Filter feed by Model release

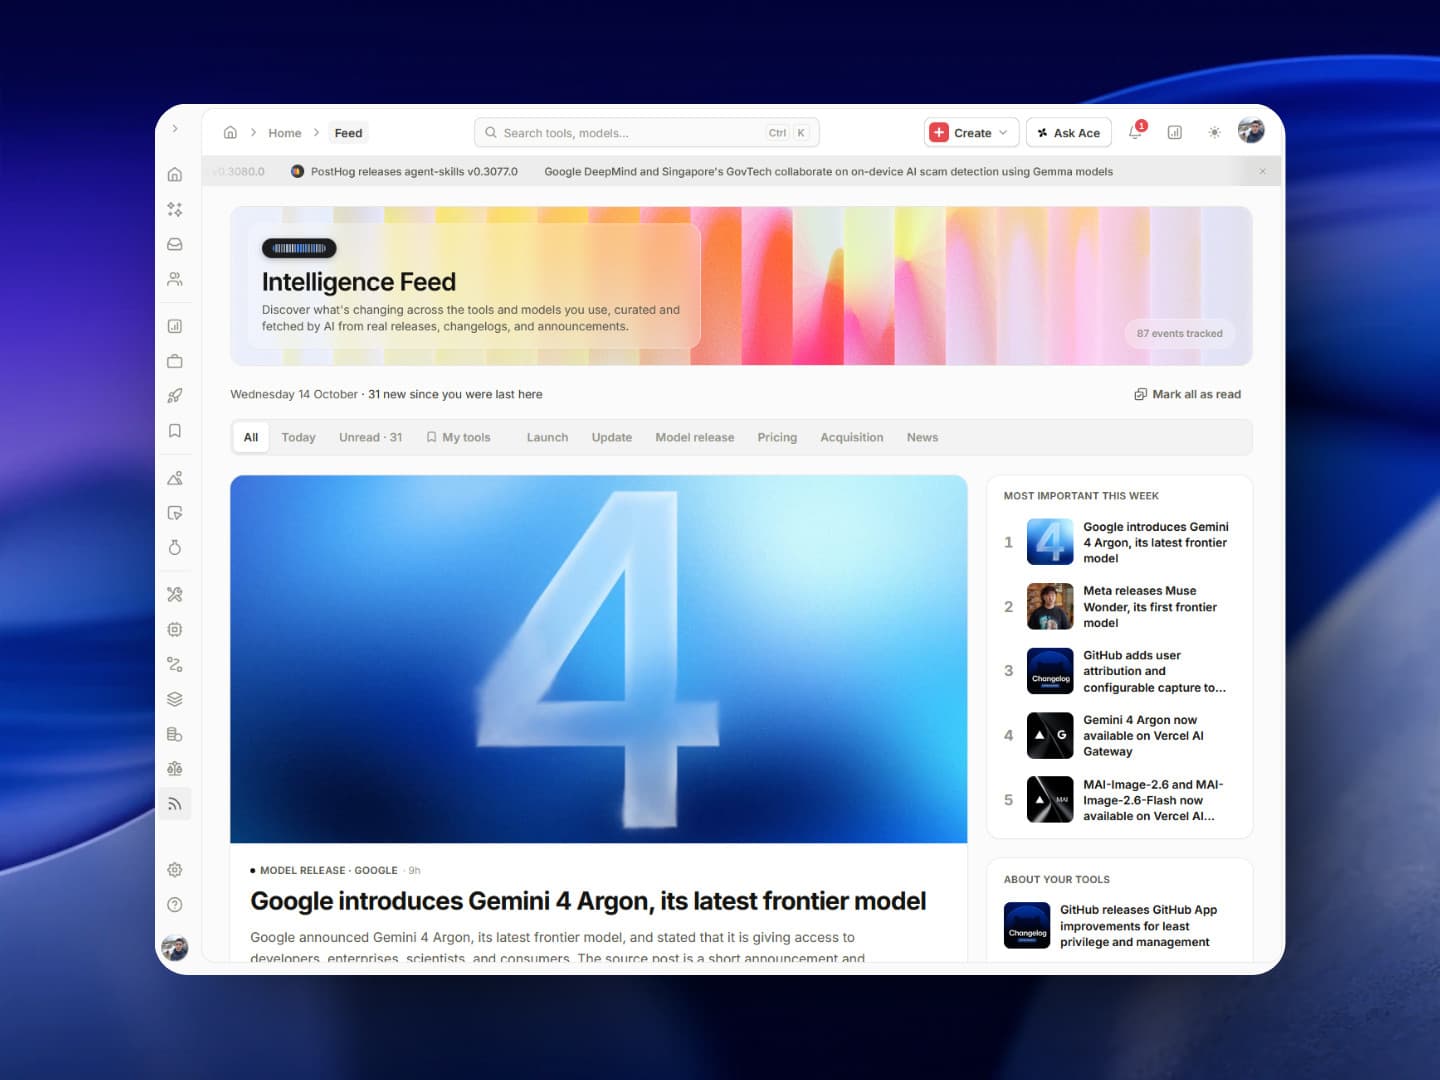pos(694,437)
